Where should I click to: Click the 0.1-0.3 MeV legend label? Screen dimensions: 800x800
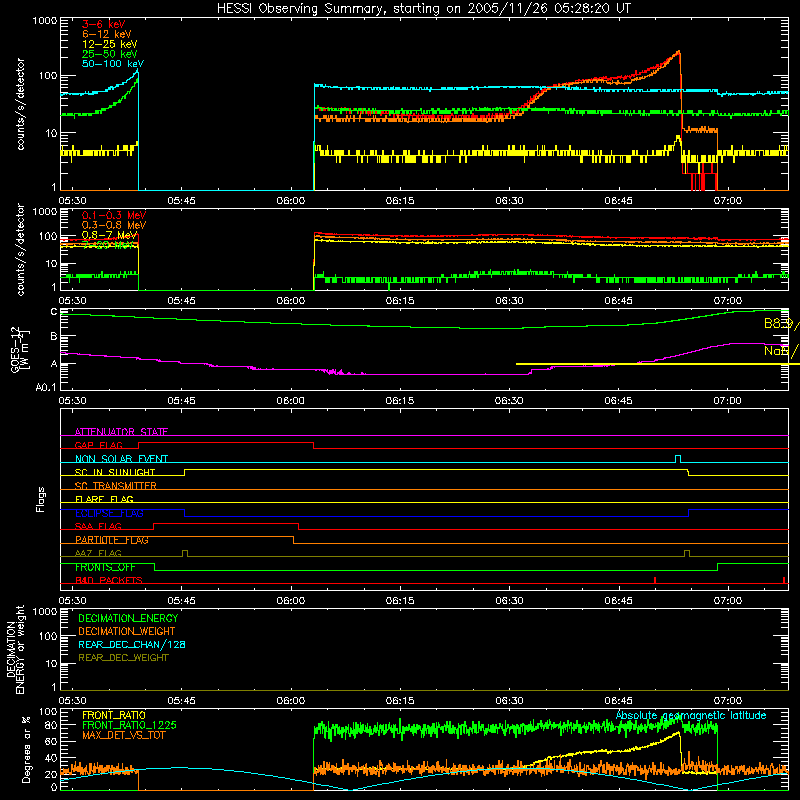point(114,215)
